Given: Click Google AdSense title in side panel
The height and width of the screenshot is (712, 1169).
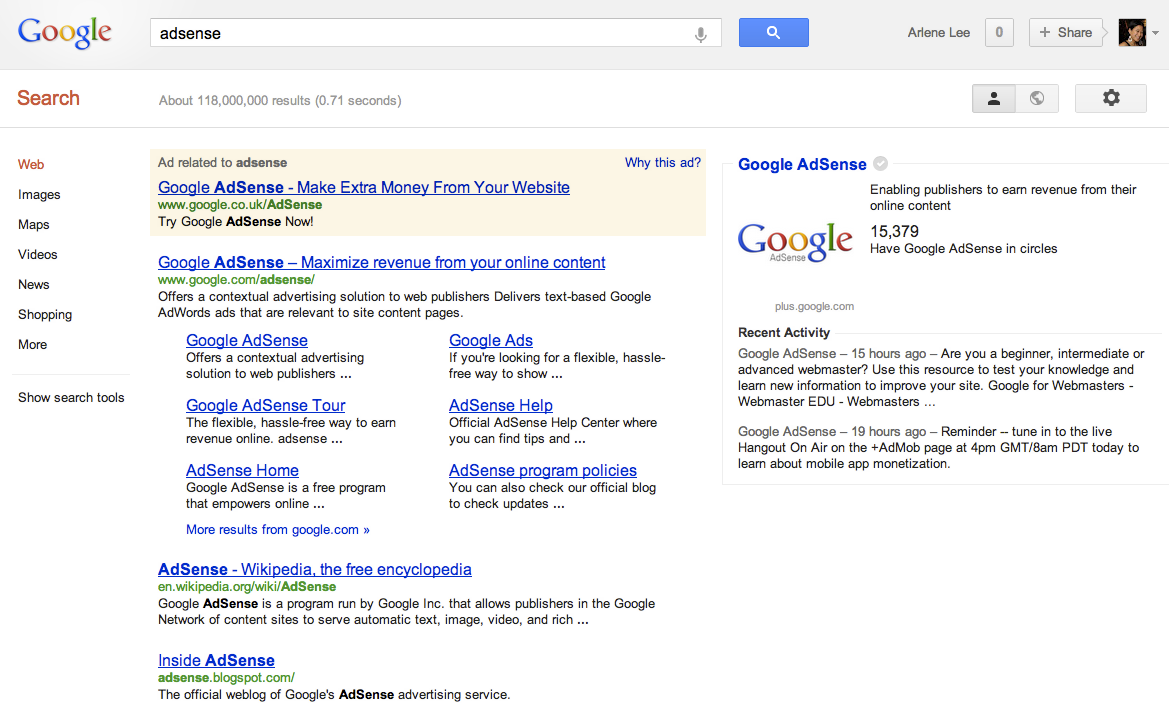Looking at the screenshot, I should pos(802,164).
